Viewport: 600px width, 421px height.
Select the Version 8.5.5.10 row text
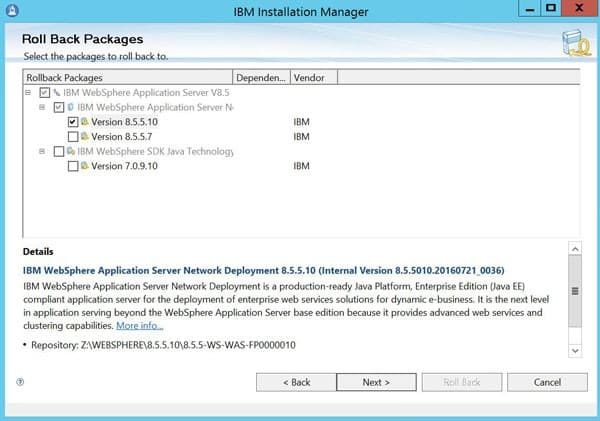tap(124, 122)
